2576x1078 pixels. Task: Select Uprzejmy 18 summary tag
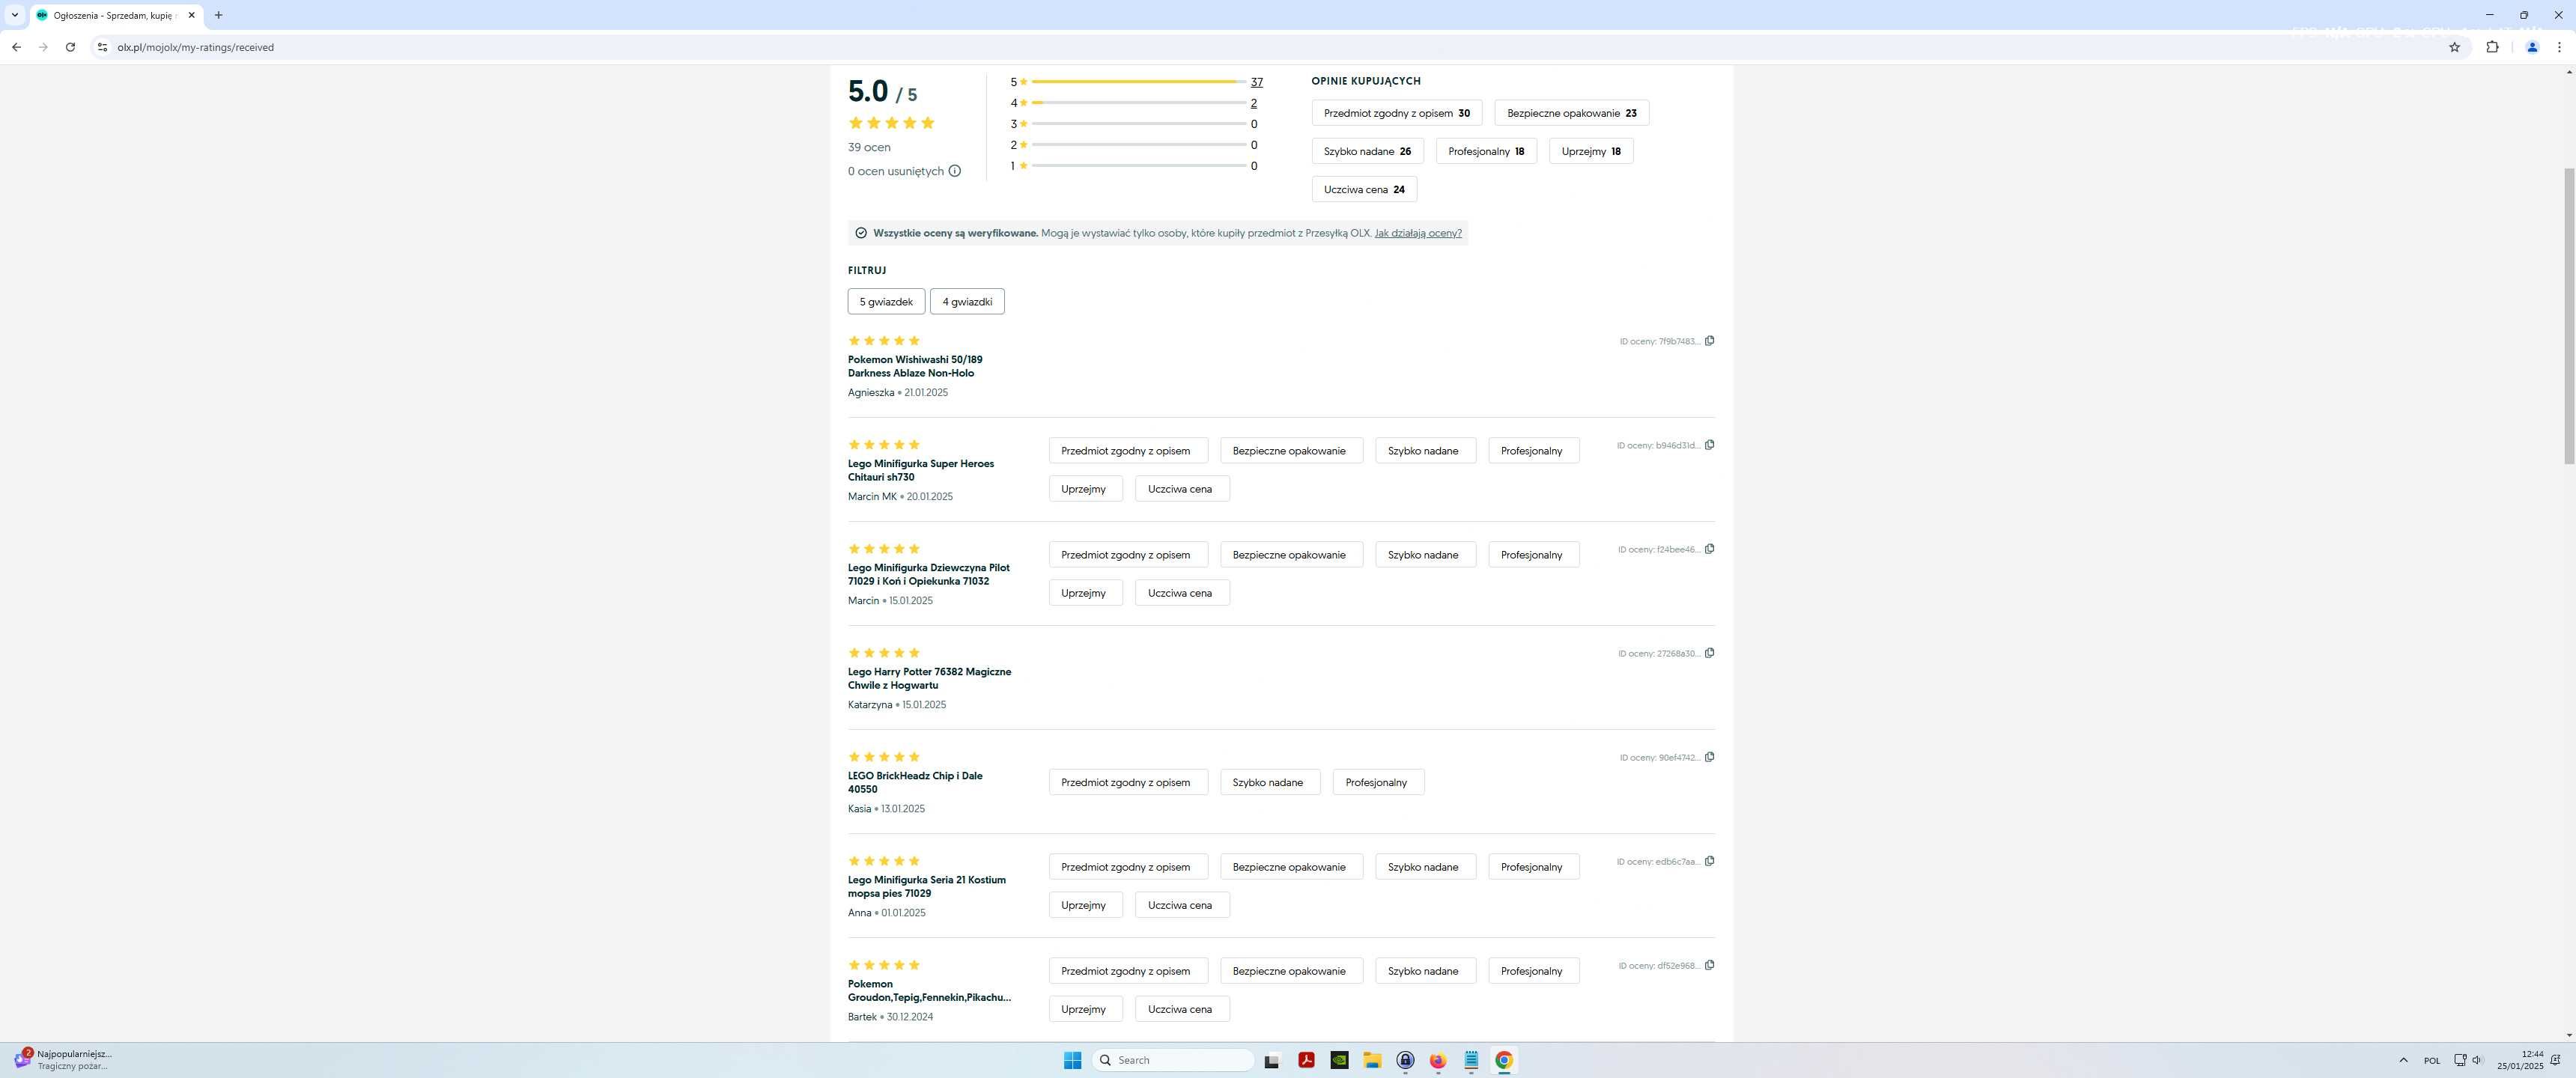click(x=1591, y=151)
